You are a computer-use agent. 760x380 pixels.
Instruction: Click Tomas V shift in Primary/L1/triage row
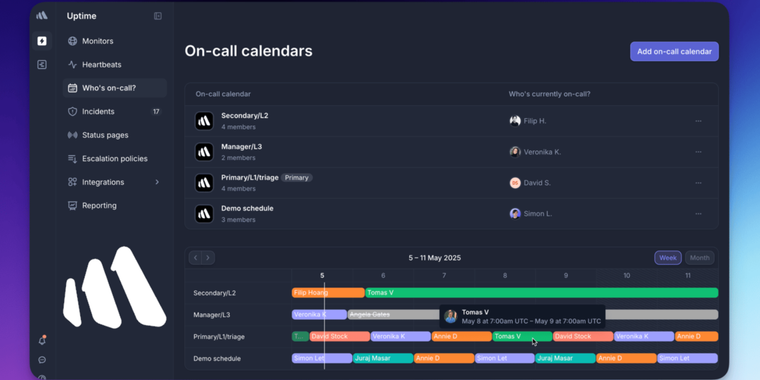[522, 336]
